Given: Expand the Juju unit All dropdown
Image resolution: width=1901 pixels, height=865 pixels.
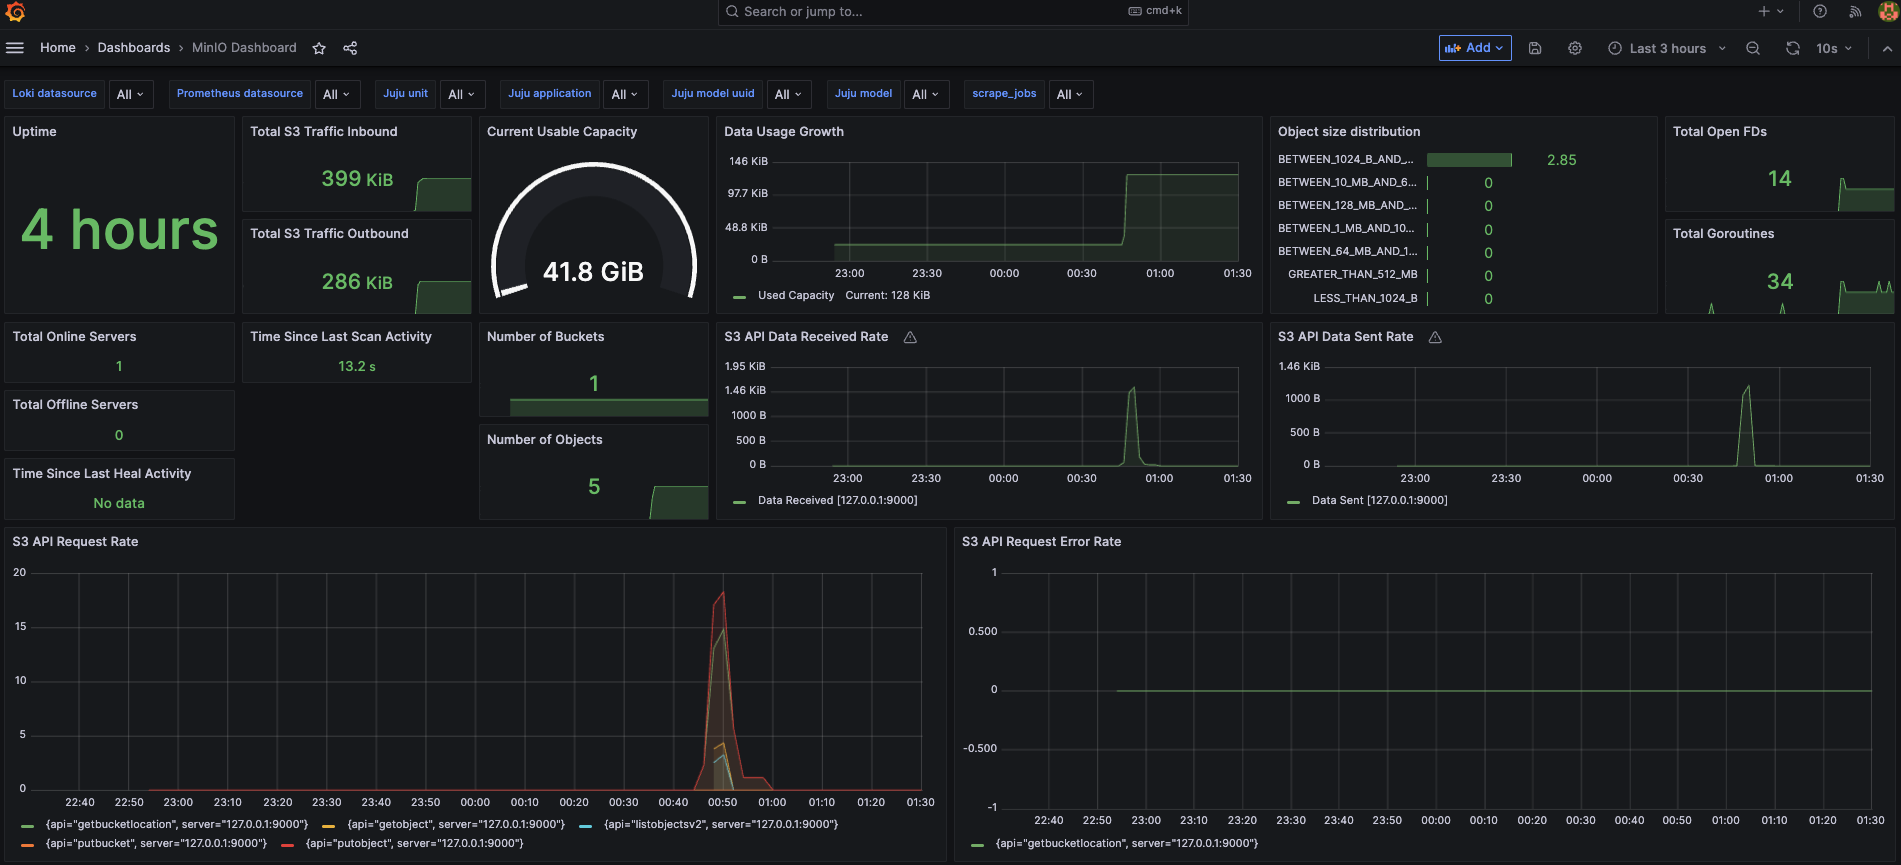Looking at the screenshot, I should click(462, 94).
